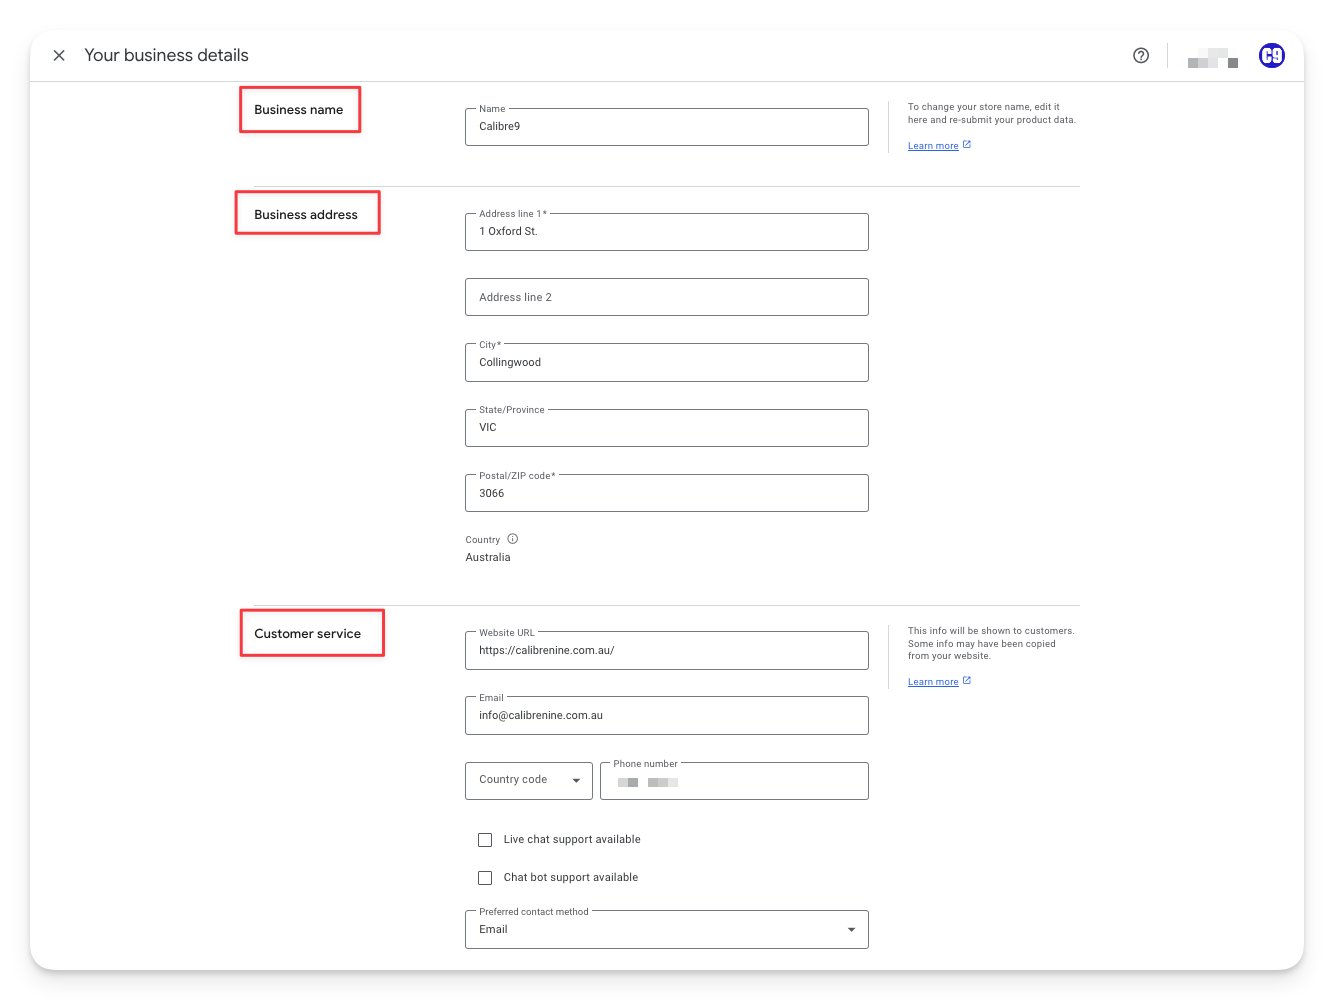This screenshot has height=1000, width=1334.
Task: Click the business Name field
Action: (x=666, y=127)
